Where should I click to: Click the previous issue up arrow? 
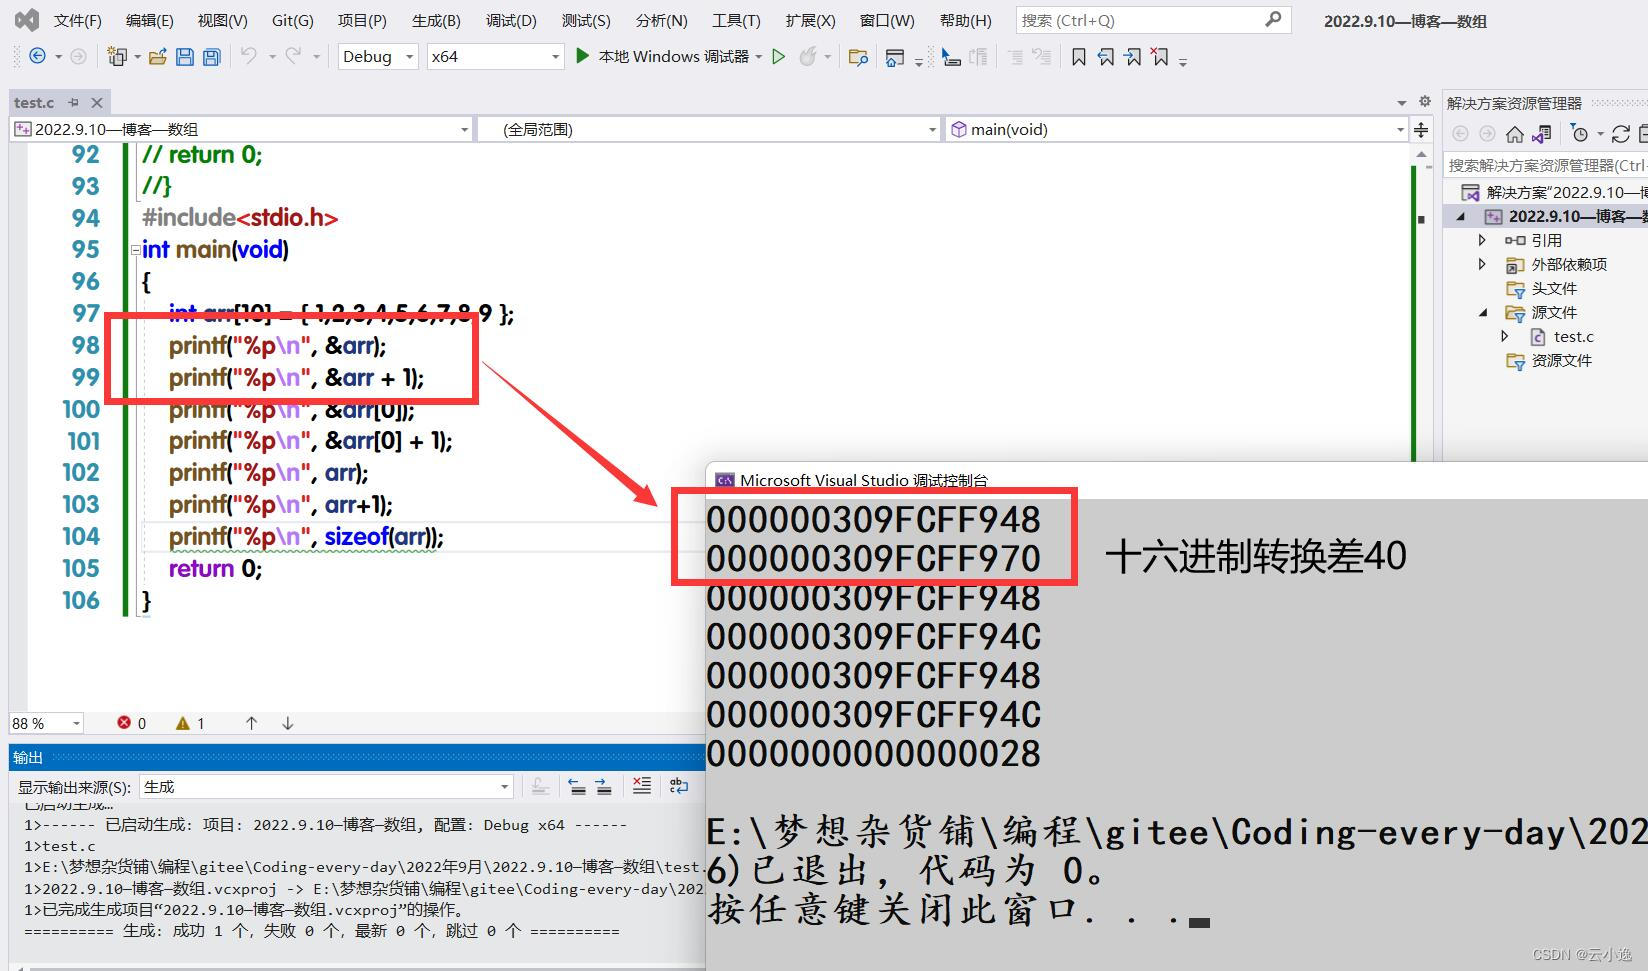click(x=251, y=723)
